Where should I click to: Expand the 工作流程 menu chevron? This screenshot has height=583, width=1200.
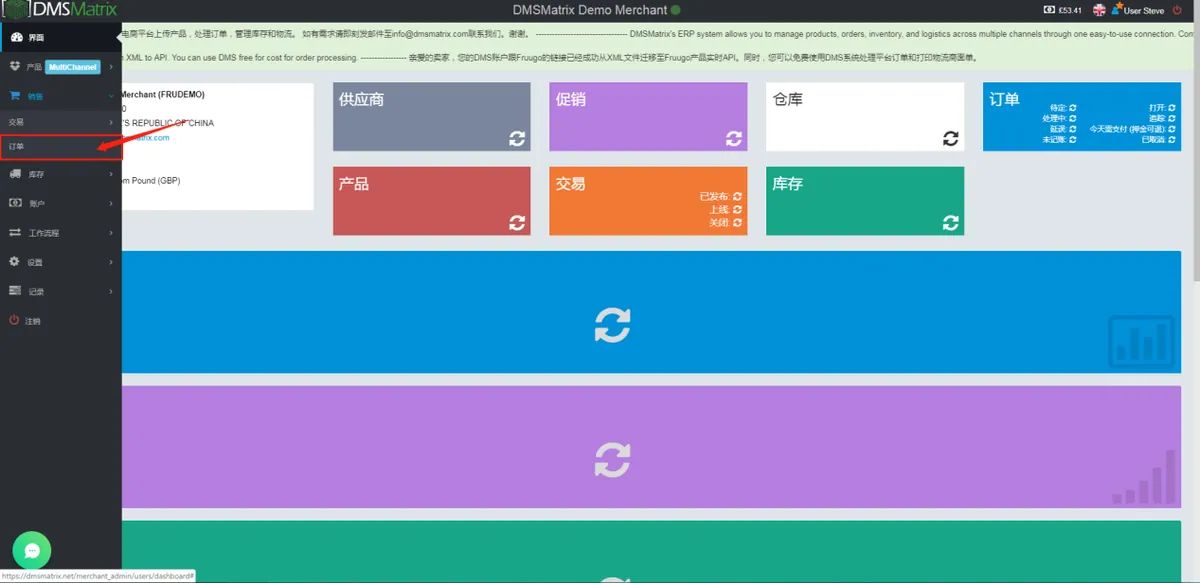tap(111, 233)
